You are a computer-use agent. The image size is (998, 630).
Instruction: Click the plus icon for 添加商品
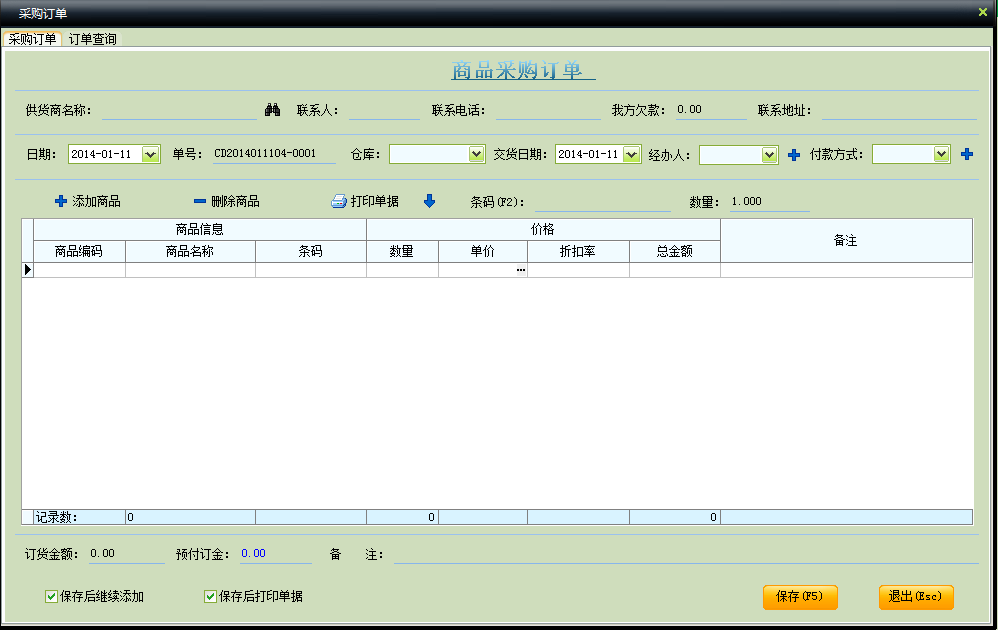61,201
